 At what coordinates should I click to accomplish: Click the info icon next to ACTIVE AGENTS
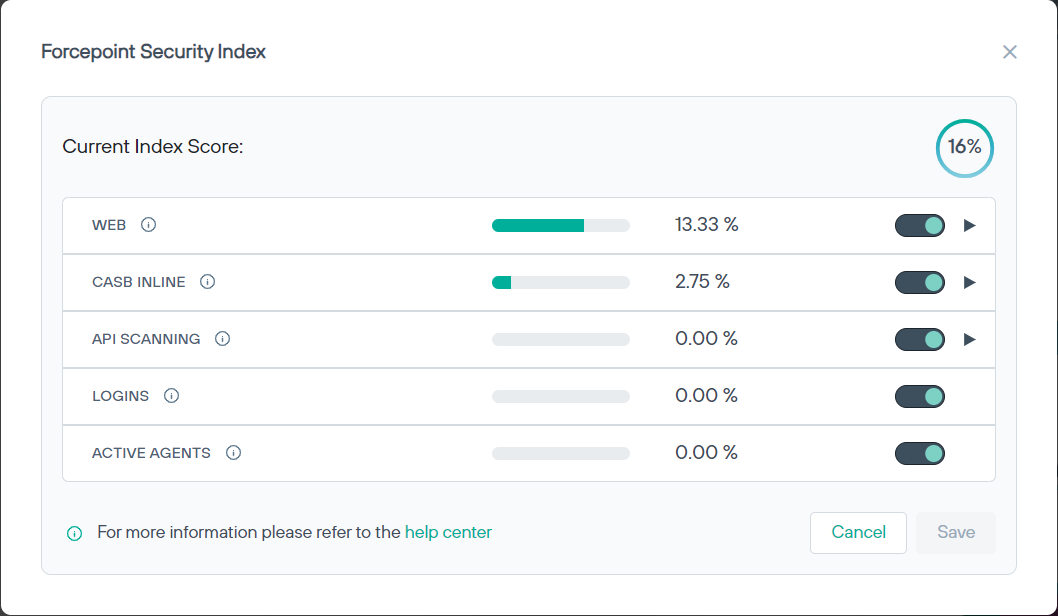234,453
